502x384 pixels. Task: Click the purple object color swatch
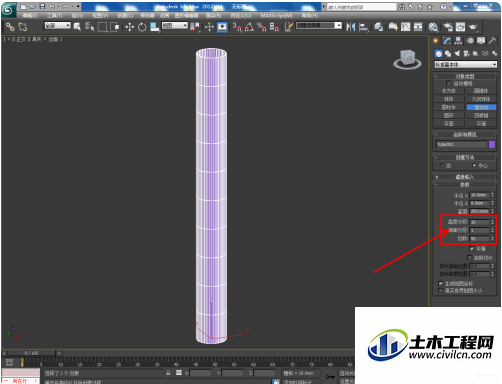click(492, 144)
